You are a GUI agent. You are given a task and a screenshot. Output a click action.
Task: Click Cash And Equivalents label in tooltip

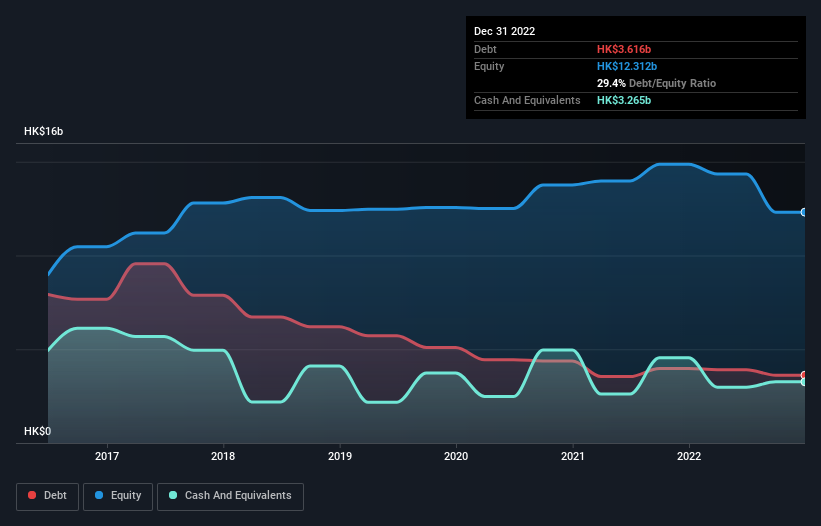527,100
